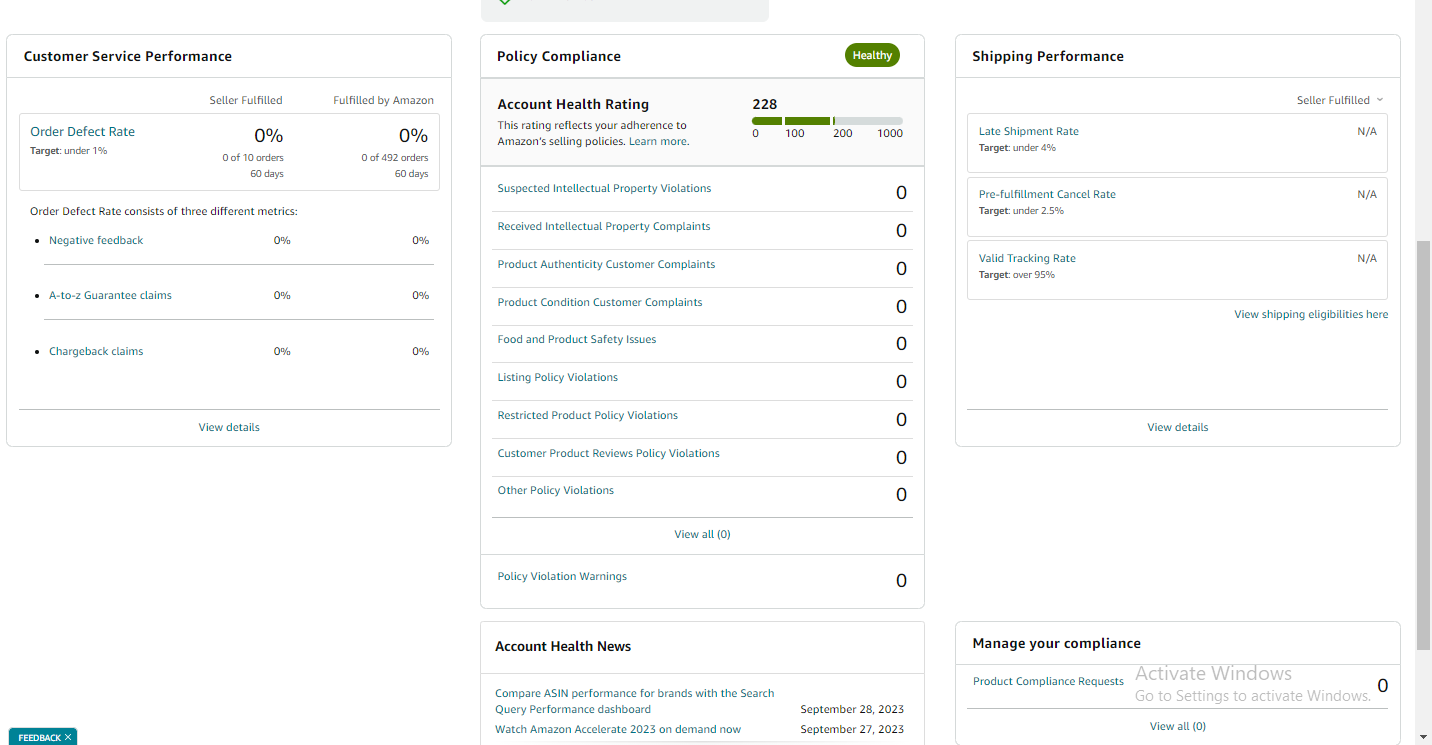The image size is (1432, 745).
Task: Expand the Seller Fulfilled dropdown in Shipping Performance
Action: coord(1340,100)
